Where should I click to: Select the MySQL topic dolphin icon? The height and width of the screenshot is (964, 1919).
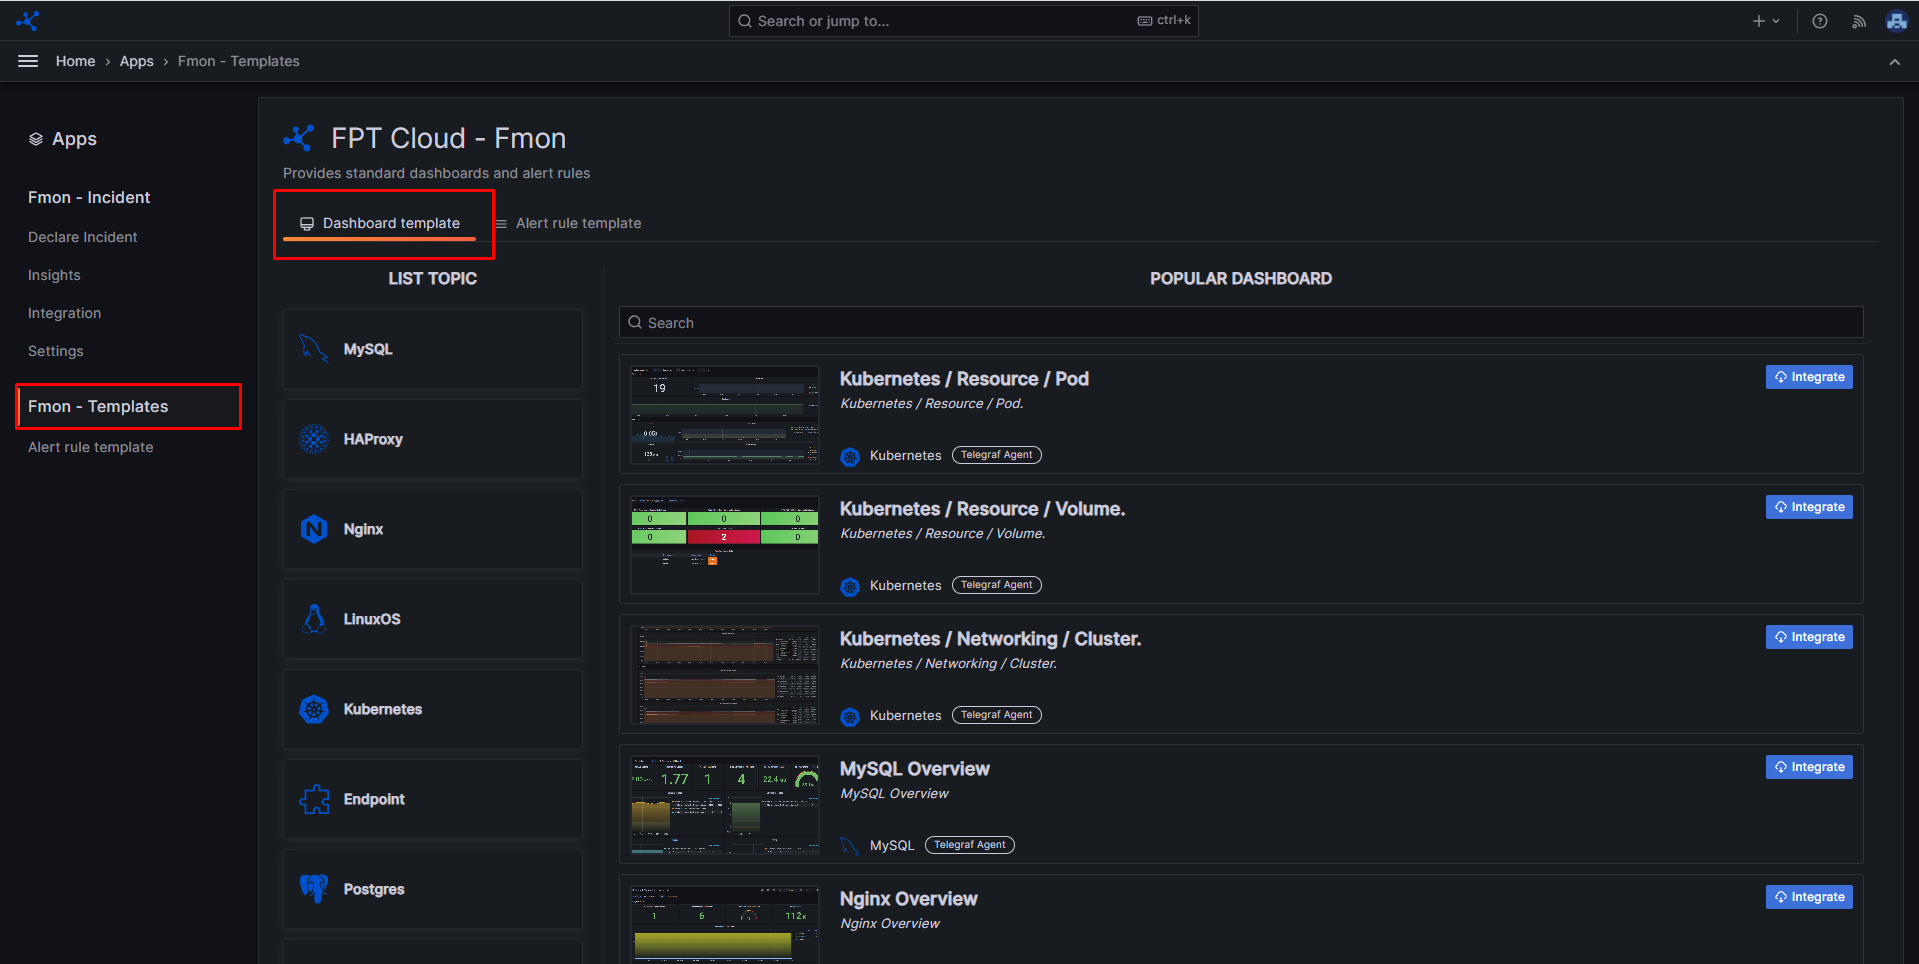[314, 349]
